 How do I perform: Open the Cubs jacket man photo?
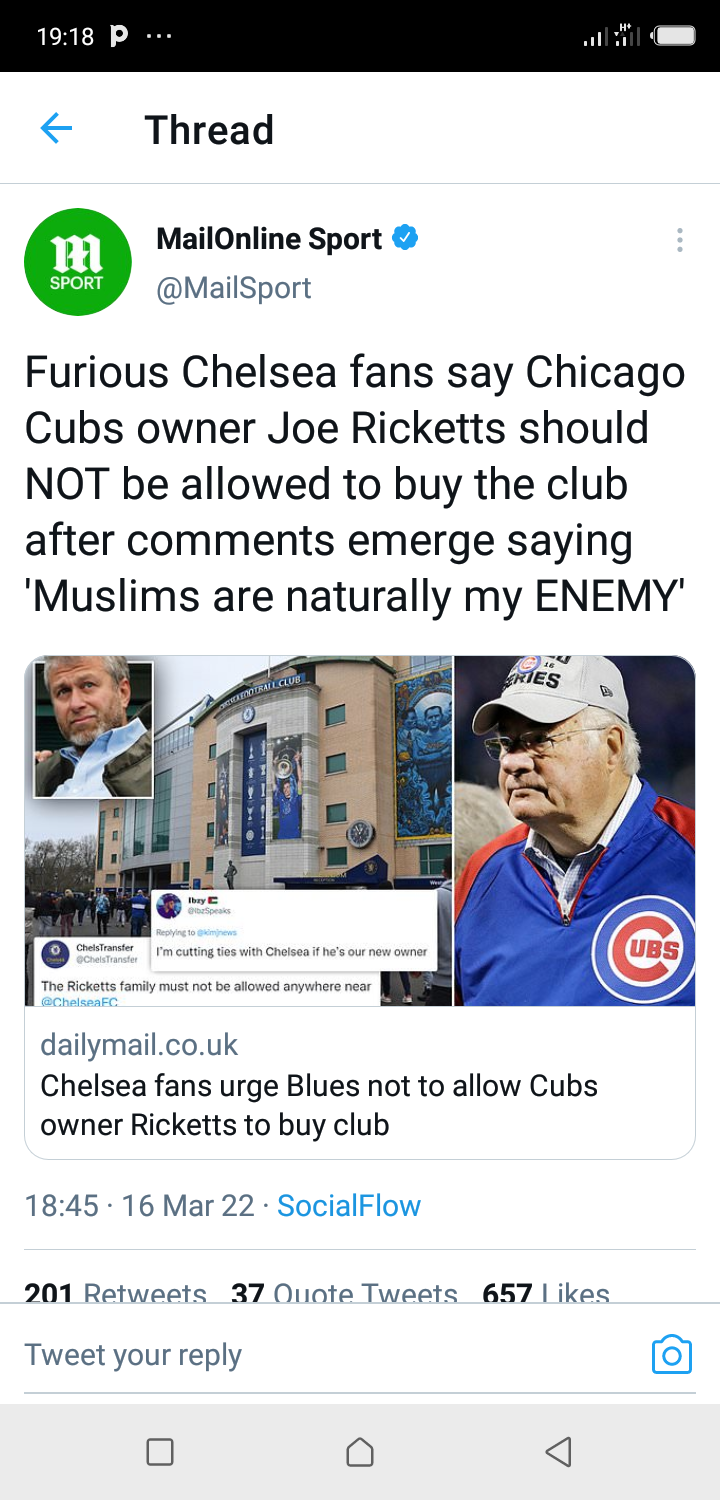[x=575, y=831]
